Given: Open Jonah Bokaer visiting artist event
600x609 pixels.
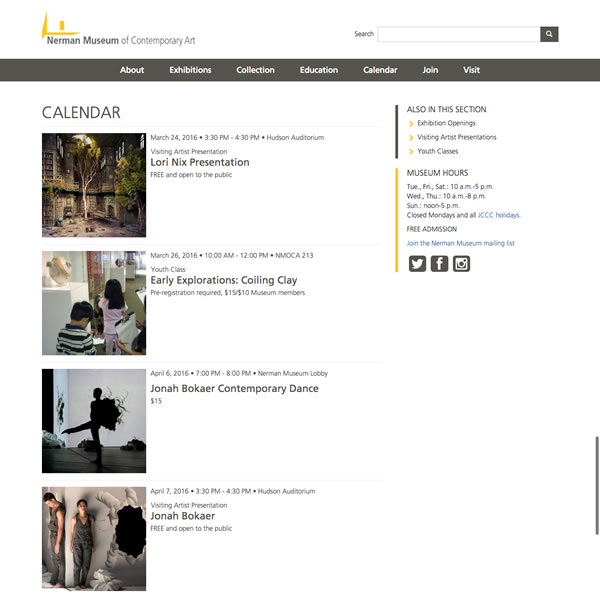Looking at the screenshot, I should 183,516.
